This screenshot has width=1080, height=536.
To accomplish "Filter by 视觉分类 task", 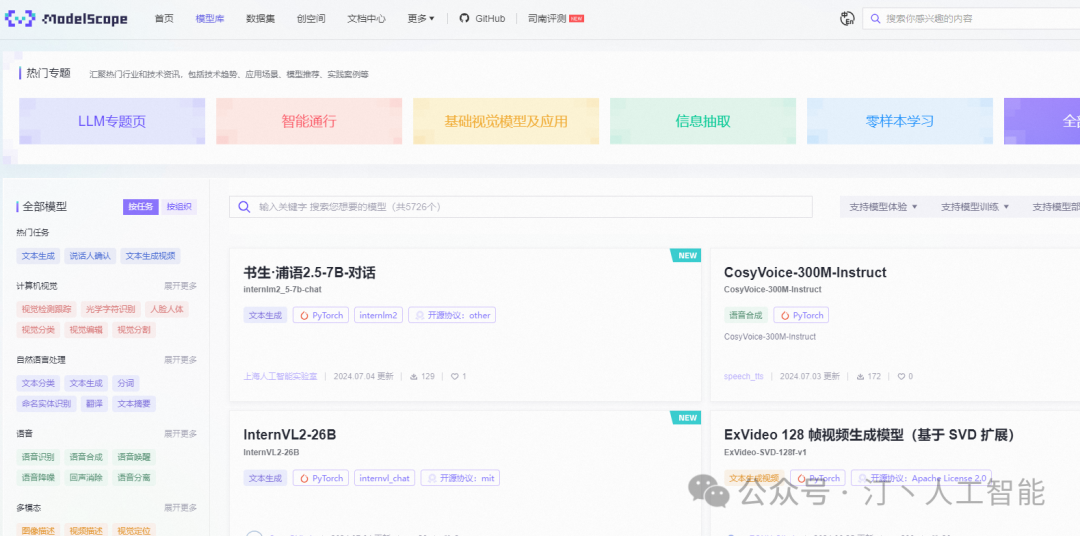I will click(38, 329).
